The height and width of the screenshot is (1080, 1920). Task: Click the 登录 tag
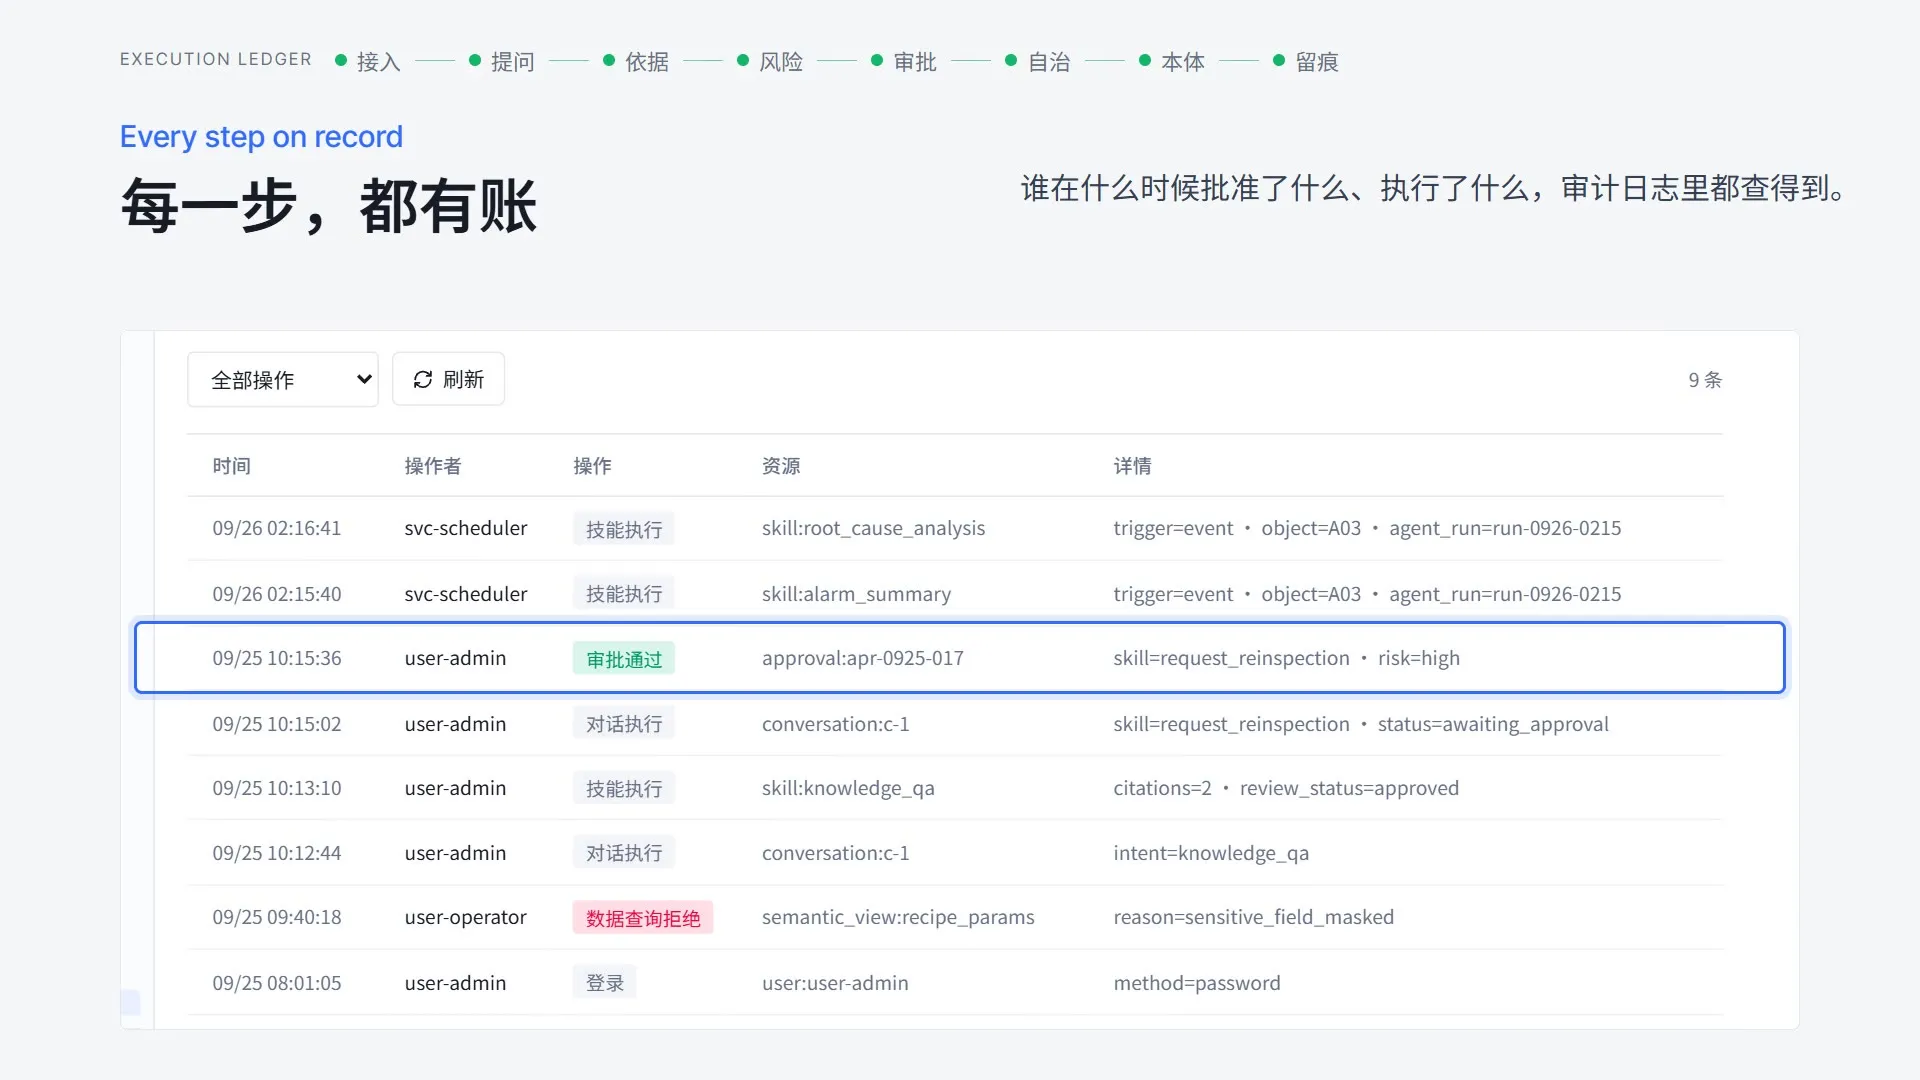coord(604,983)
